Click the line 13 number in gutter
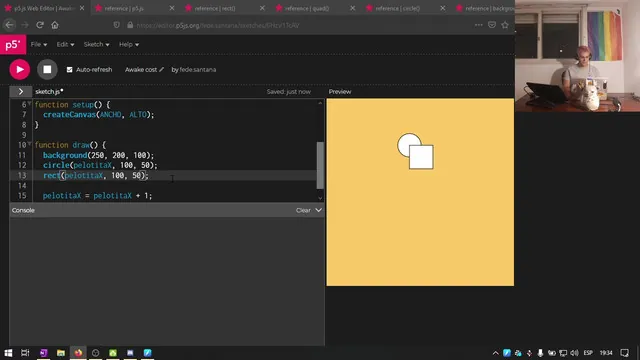Screen dimensions: 640x360 pos(22,176)
